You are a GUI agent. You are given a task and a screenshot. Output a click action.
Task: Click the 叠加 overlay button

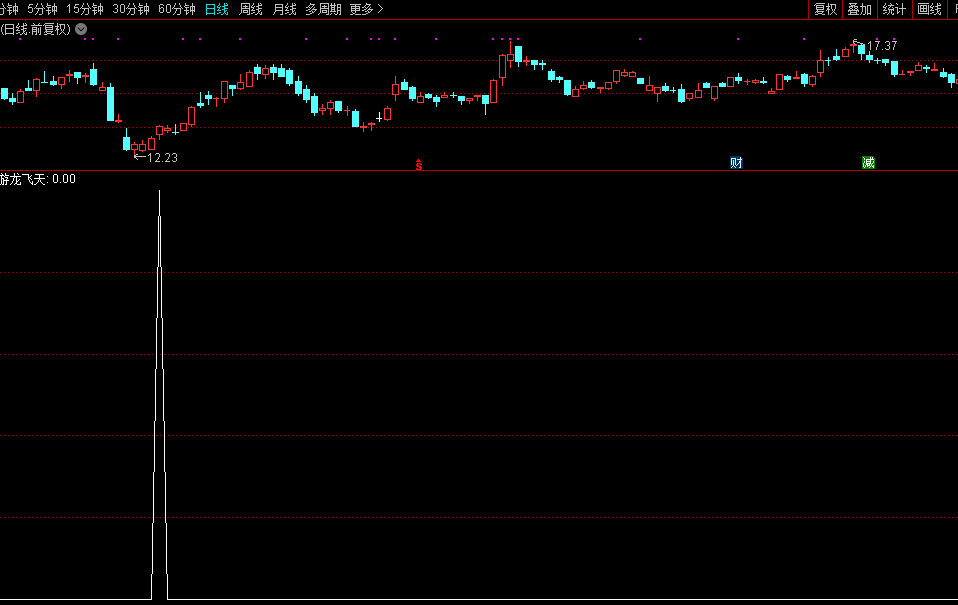click(859, 9)
